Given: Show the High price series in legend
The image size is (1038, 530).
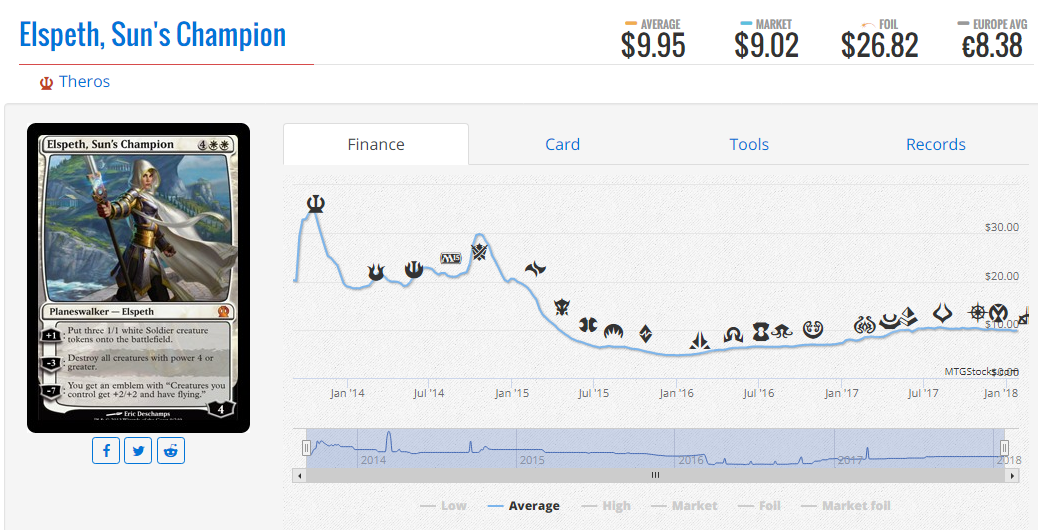Looking at the screenshot, I should [606, 506].
